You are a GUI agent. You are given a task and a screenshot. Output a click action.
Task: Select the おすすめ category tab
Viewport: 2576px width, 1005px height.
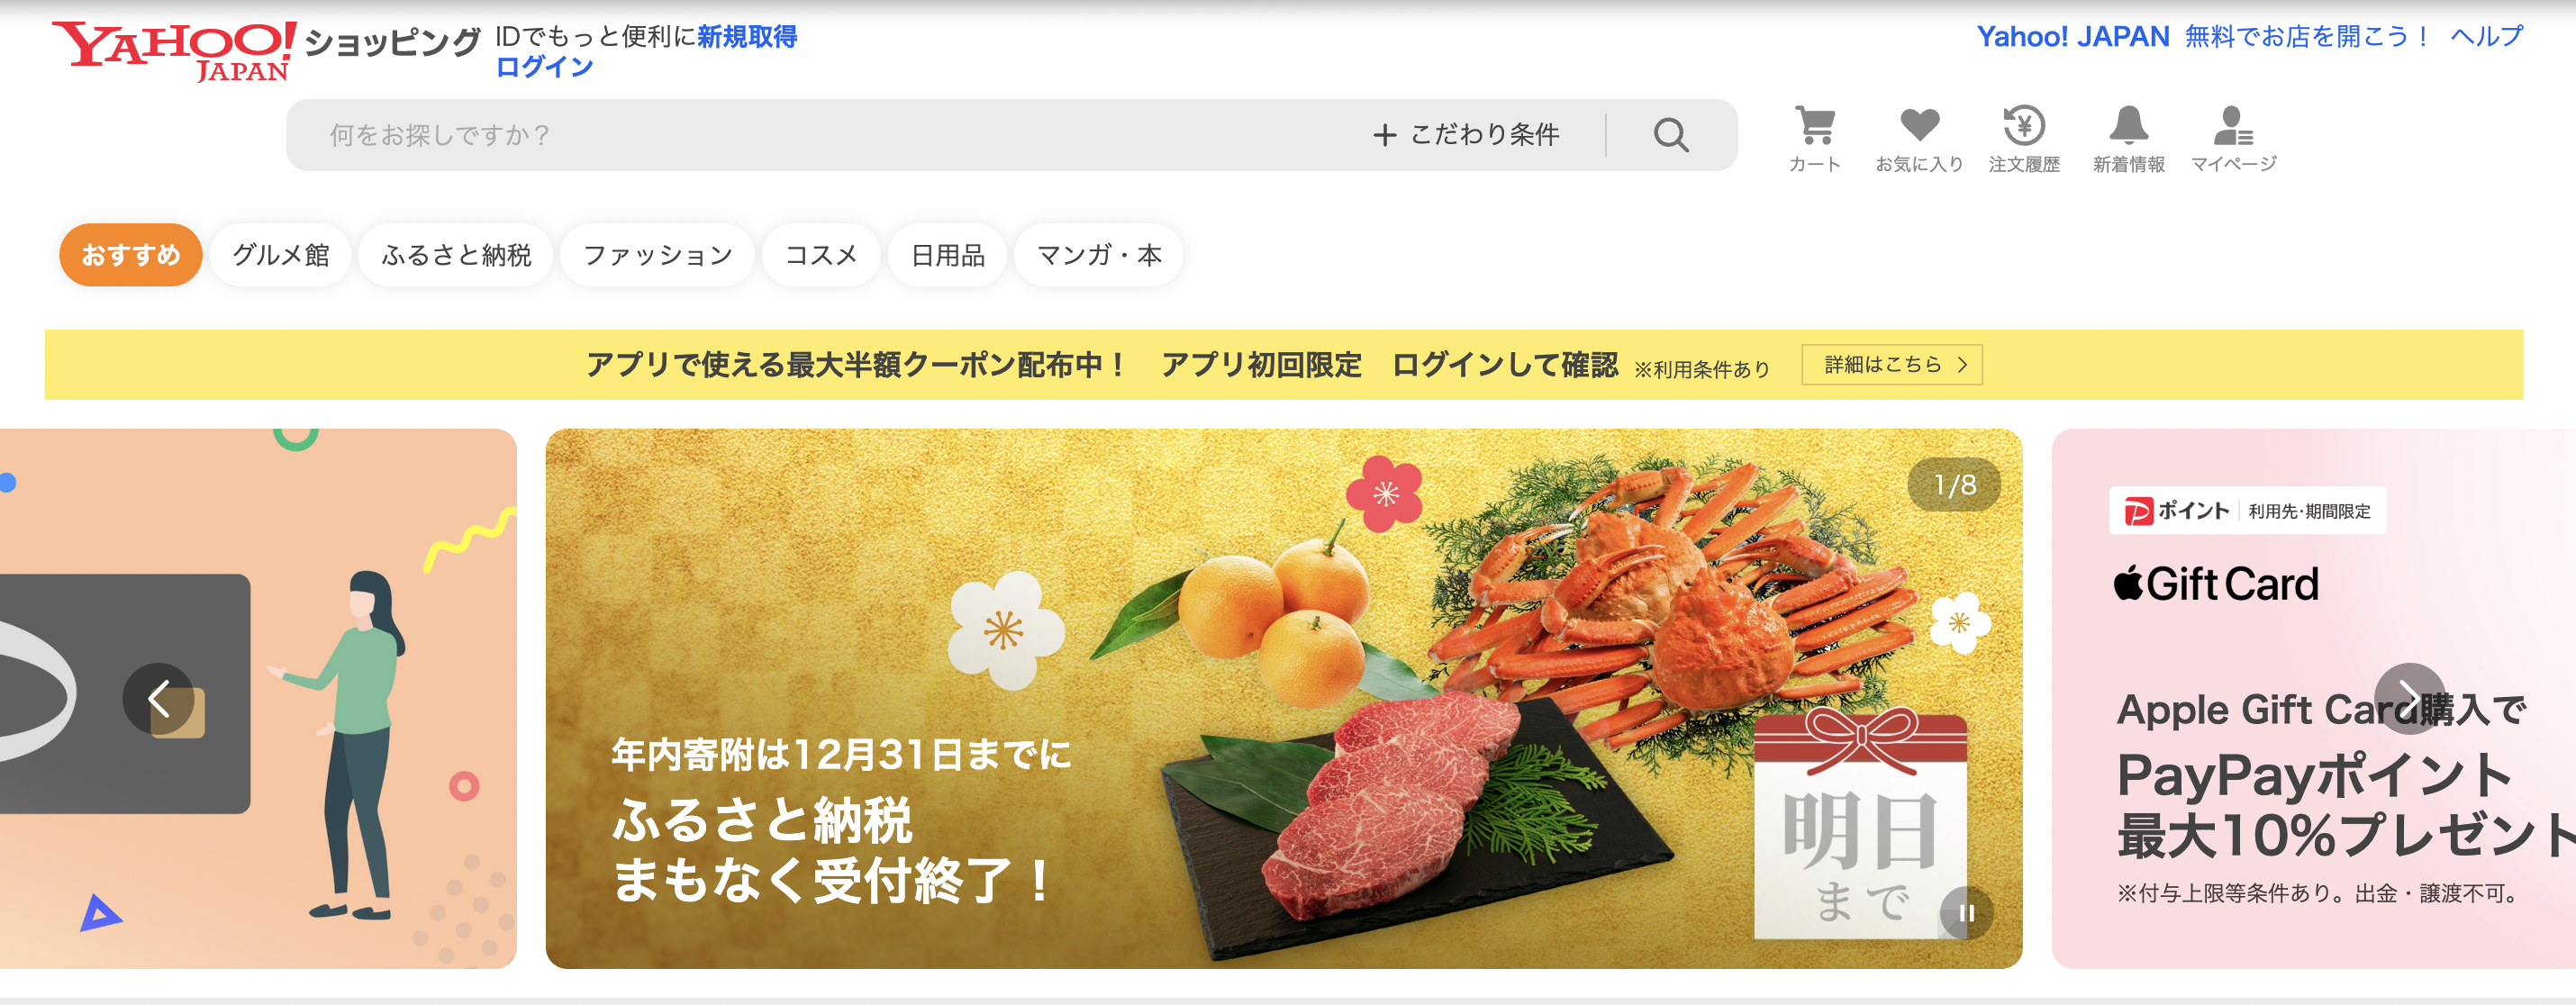[131, 255]
